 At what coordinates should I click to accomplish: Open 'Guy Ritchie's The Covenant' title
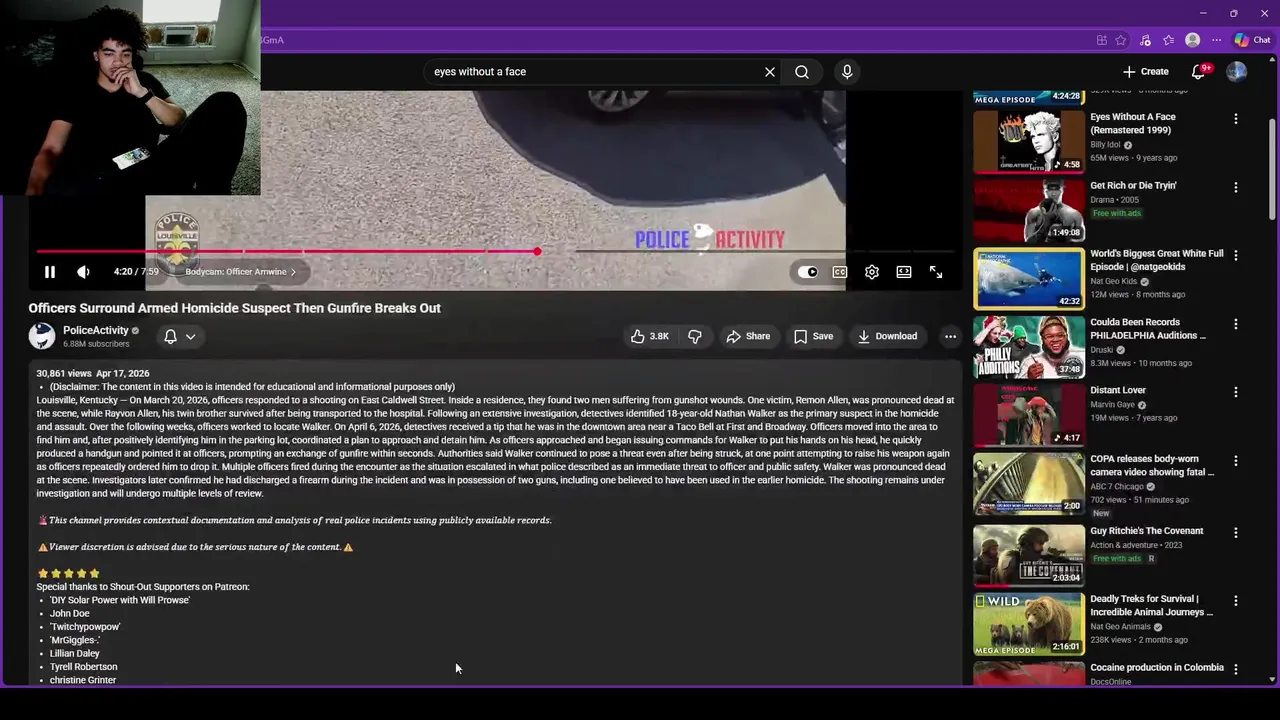[1147, 531]
